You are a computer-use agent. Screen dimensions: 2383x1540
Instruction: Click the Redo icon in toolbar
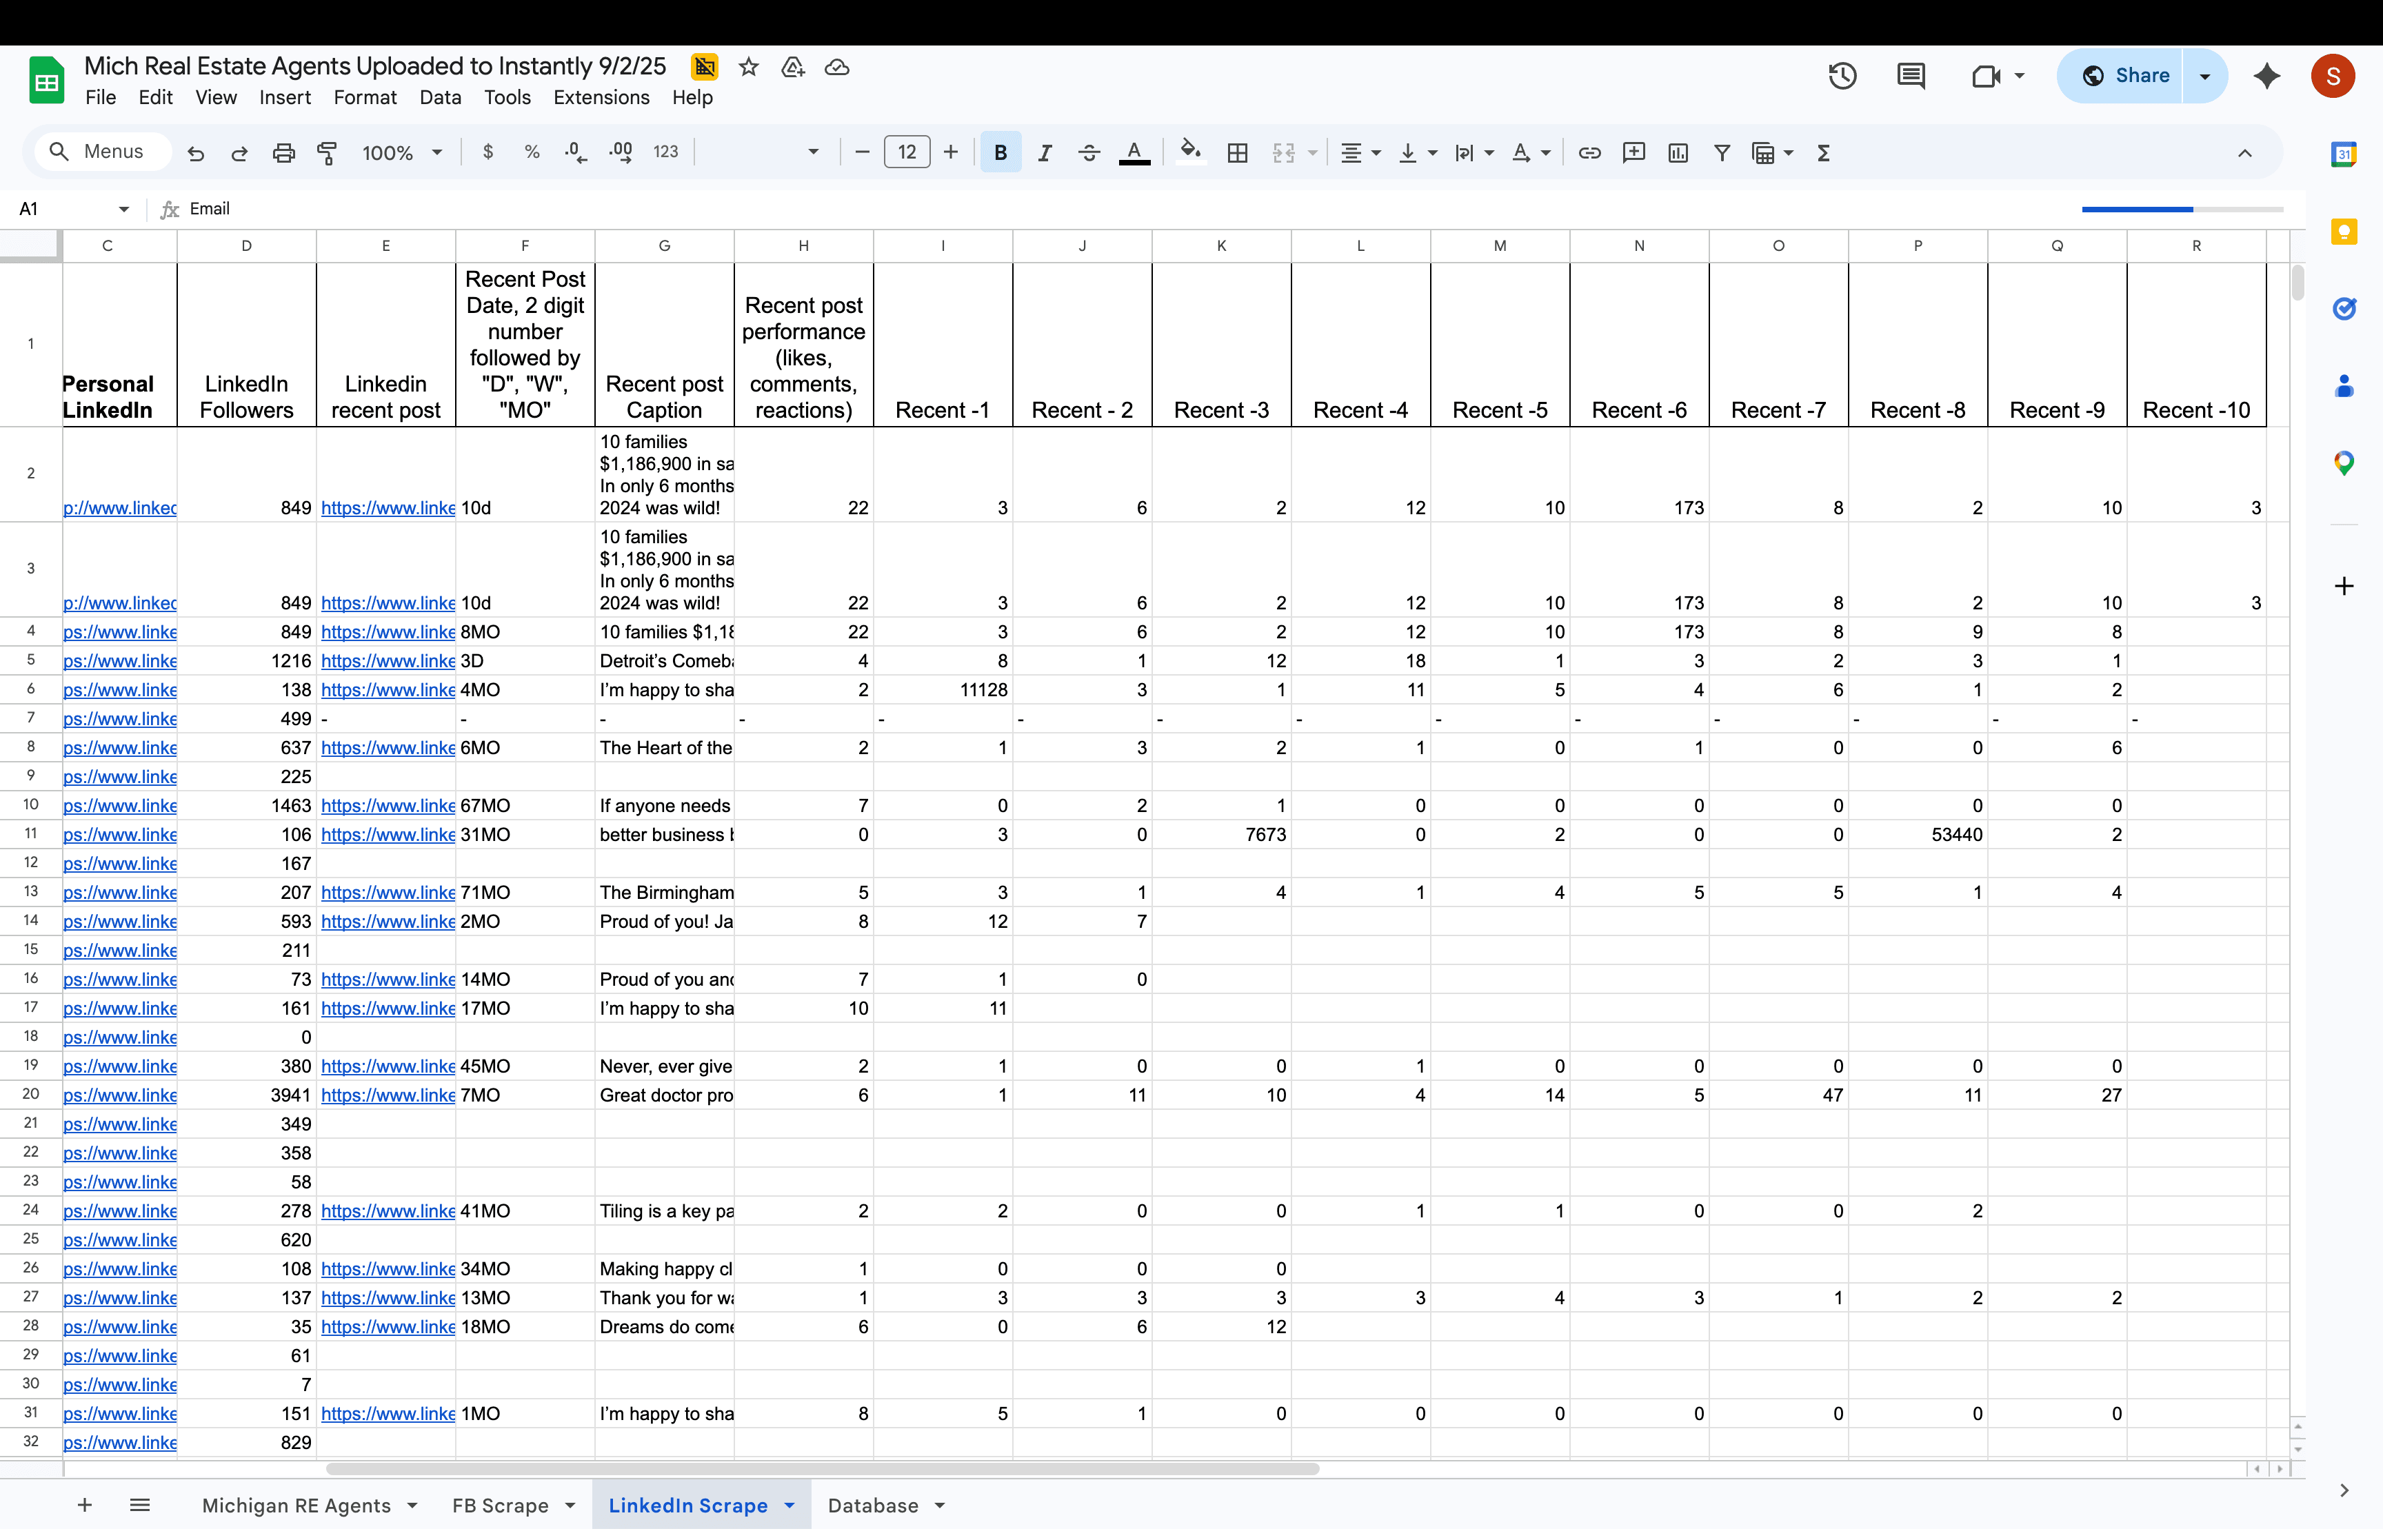tap(239, 153)
